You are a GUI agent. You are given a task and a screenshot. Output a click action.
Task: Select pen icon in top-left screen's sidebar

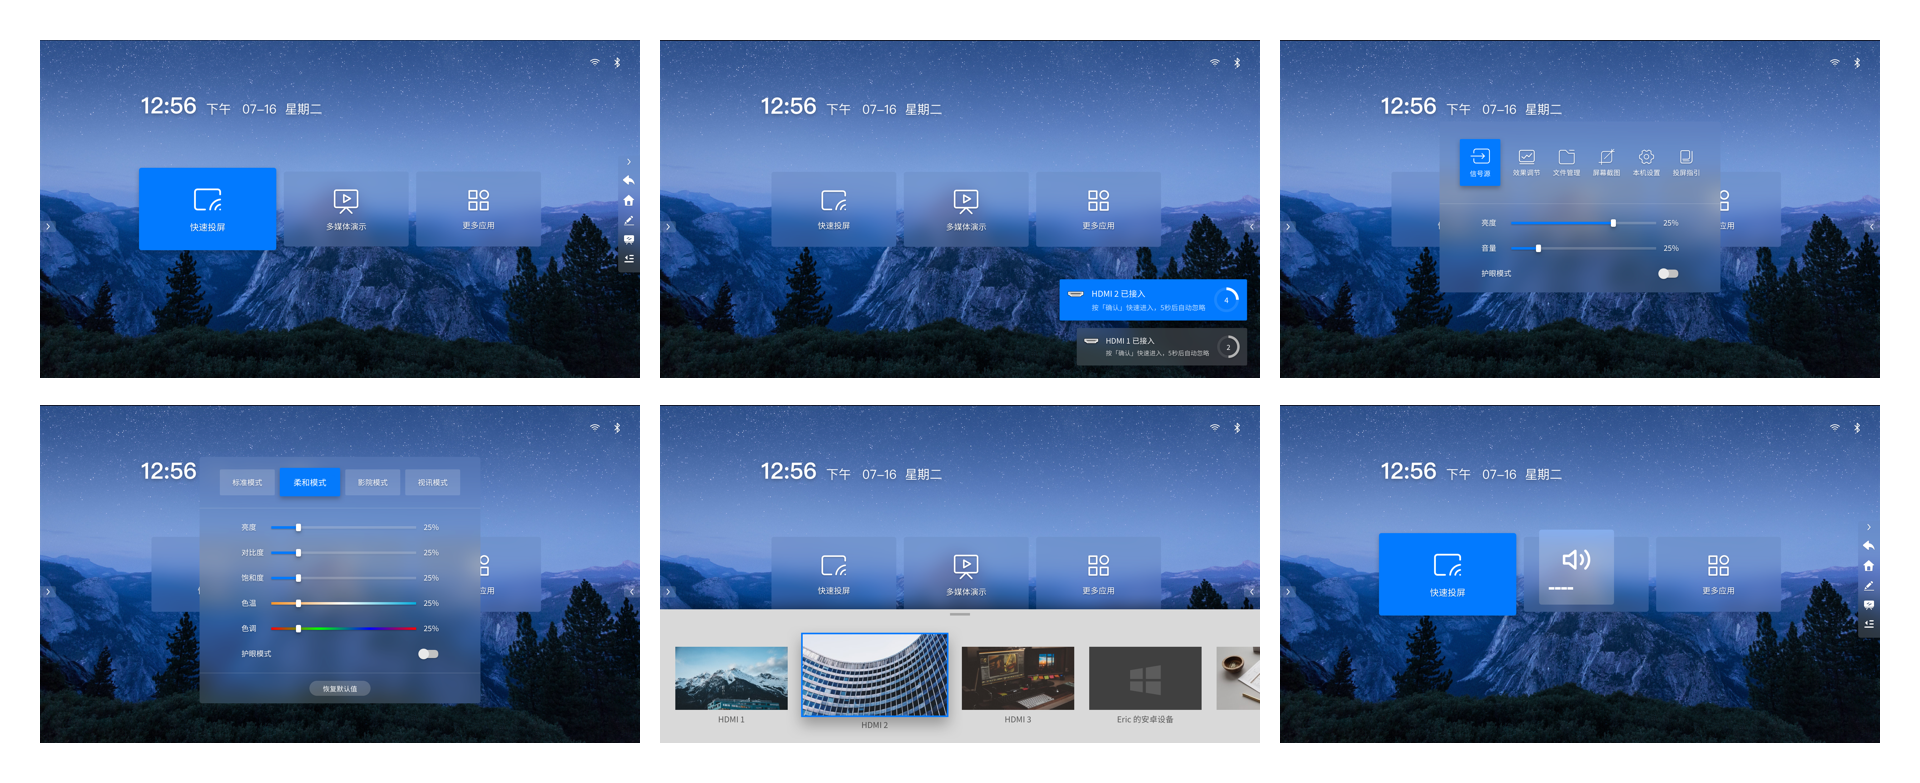point(629,220)
